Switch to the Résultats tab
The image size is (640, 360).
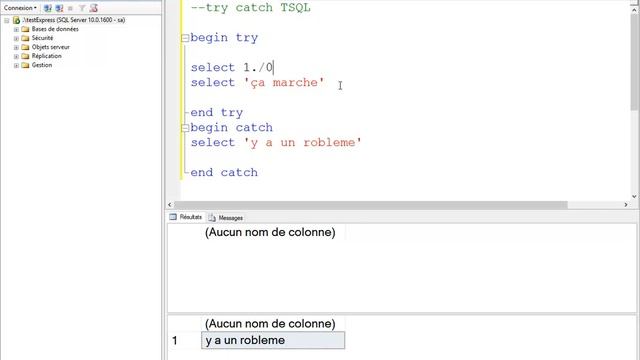186,217
